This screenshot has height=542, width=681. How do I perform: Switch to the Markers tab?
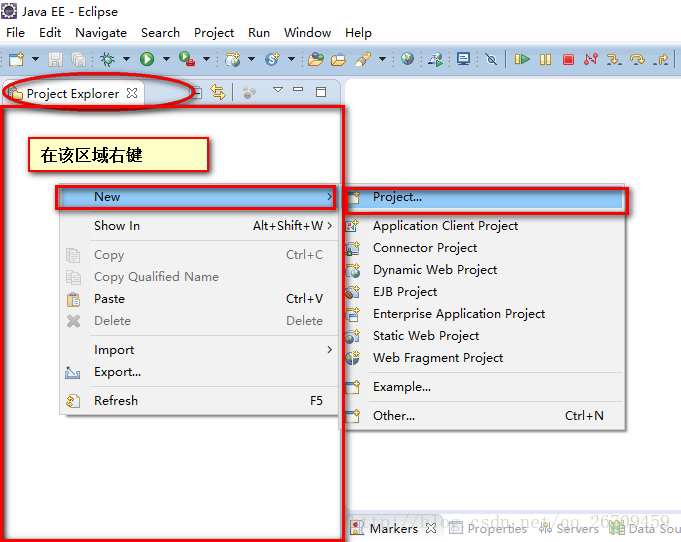click(393, 529)
